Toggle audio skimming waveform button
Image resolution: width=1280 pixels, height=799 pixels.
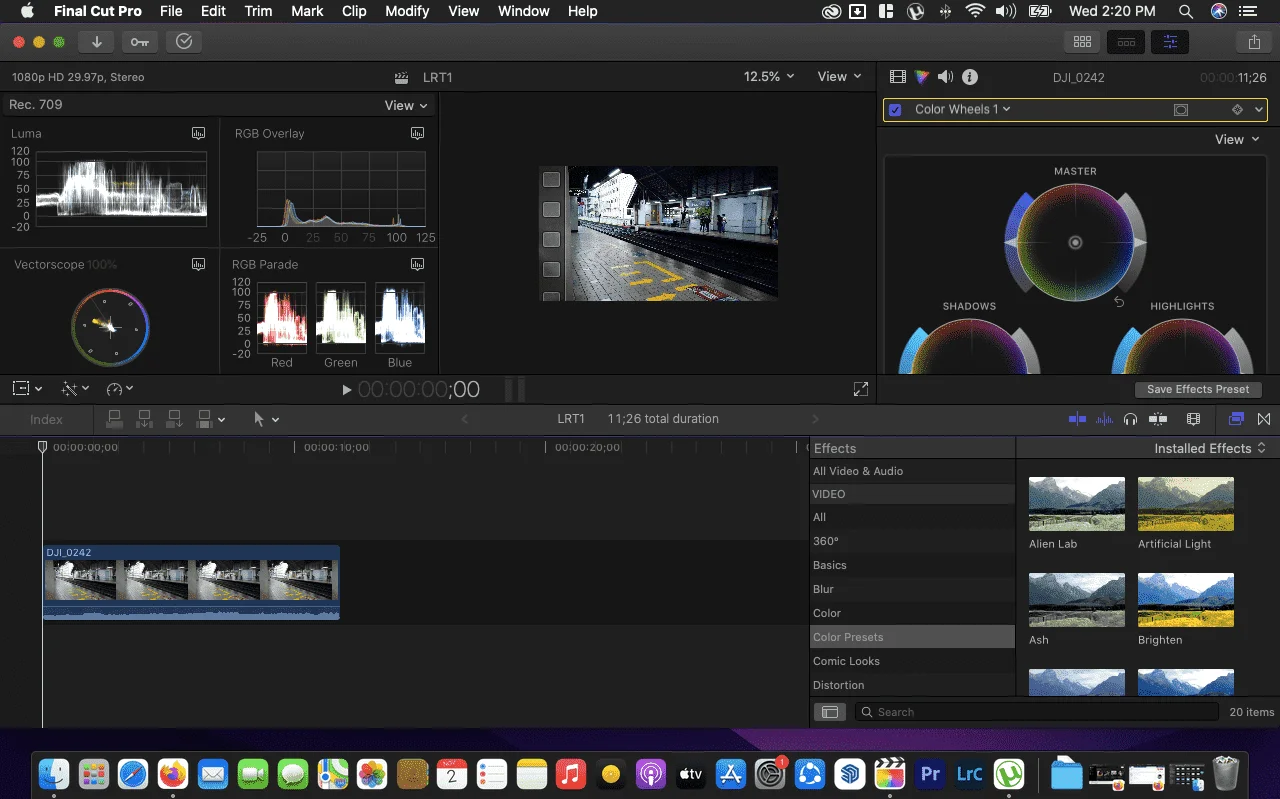click(1104, 419)
